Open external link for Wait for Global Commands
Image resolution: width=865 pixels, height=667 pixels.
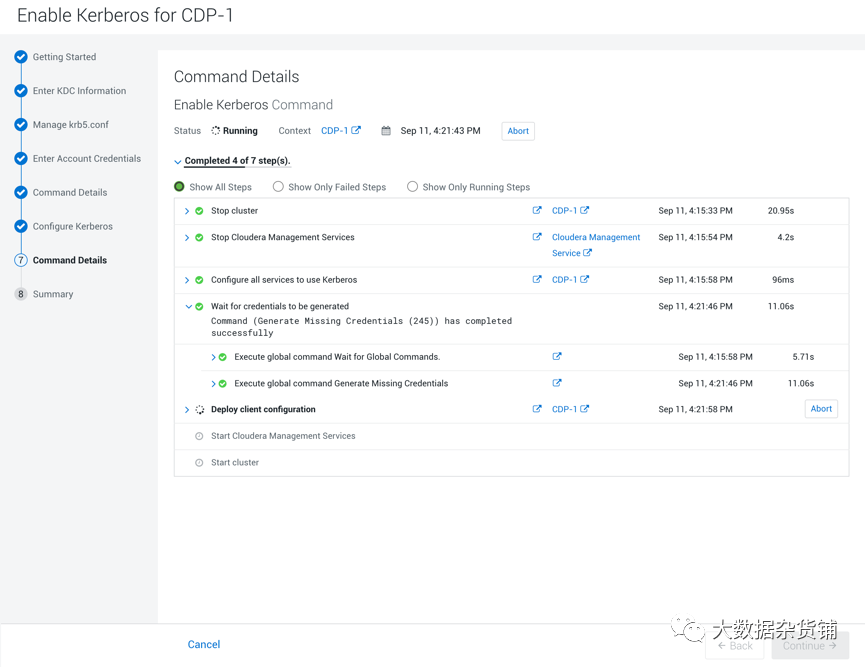pos(557,356)
